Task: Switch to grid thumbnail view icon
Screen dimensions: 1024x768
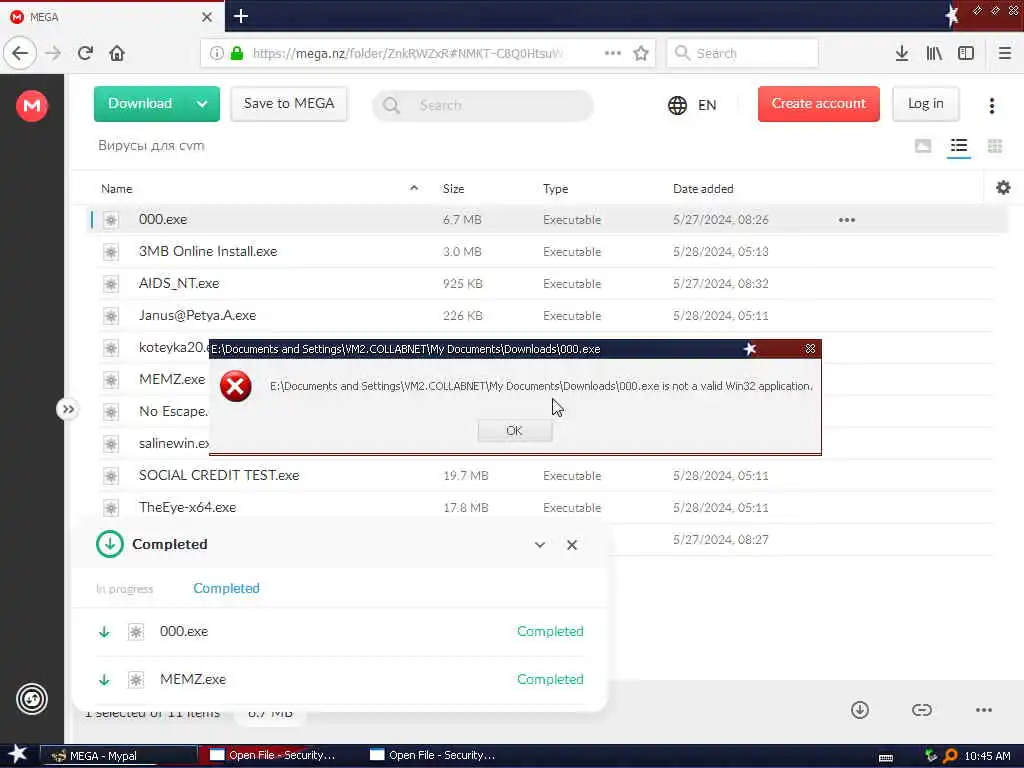Action: [x=995, y=146]
